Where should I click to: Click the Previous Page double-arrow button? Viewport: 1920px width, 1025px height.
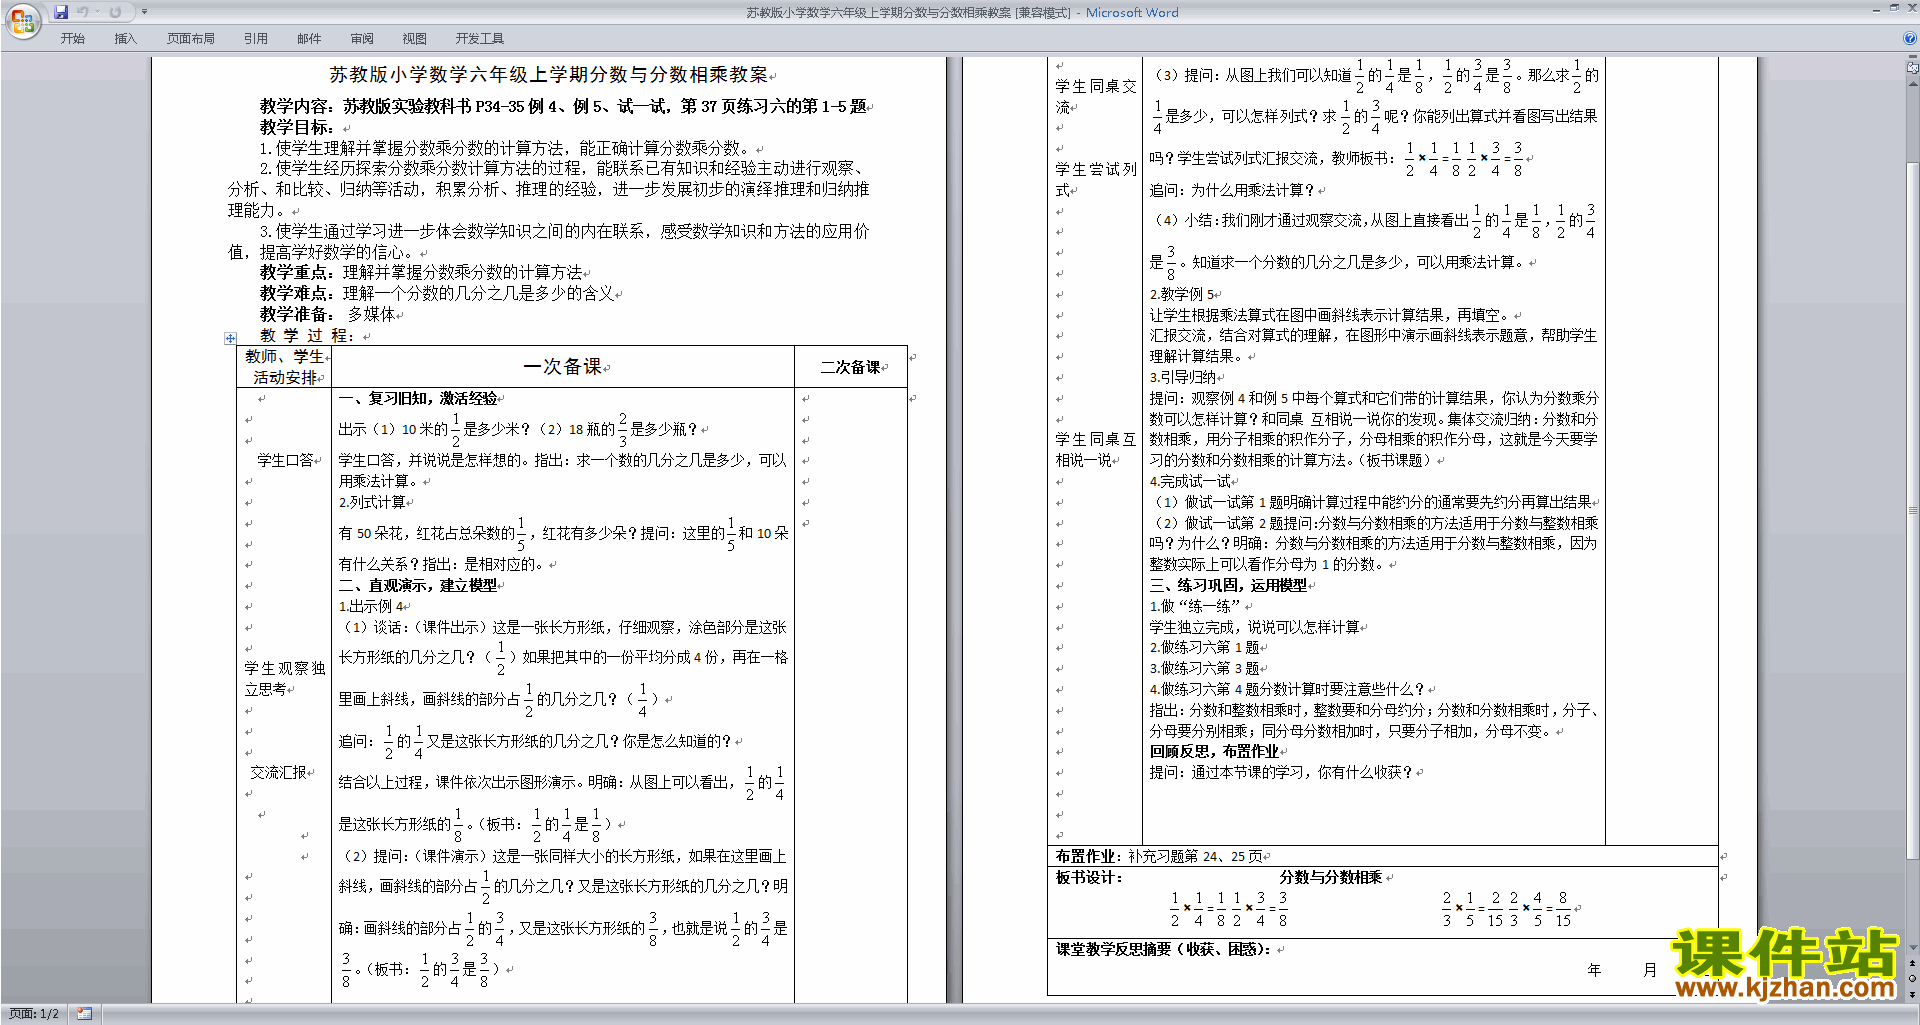click(x=1913, y=964)
